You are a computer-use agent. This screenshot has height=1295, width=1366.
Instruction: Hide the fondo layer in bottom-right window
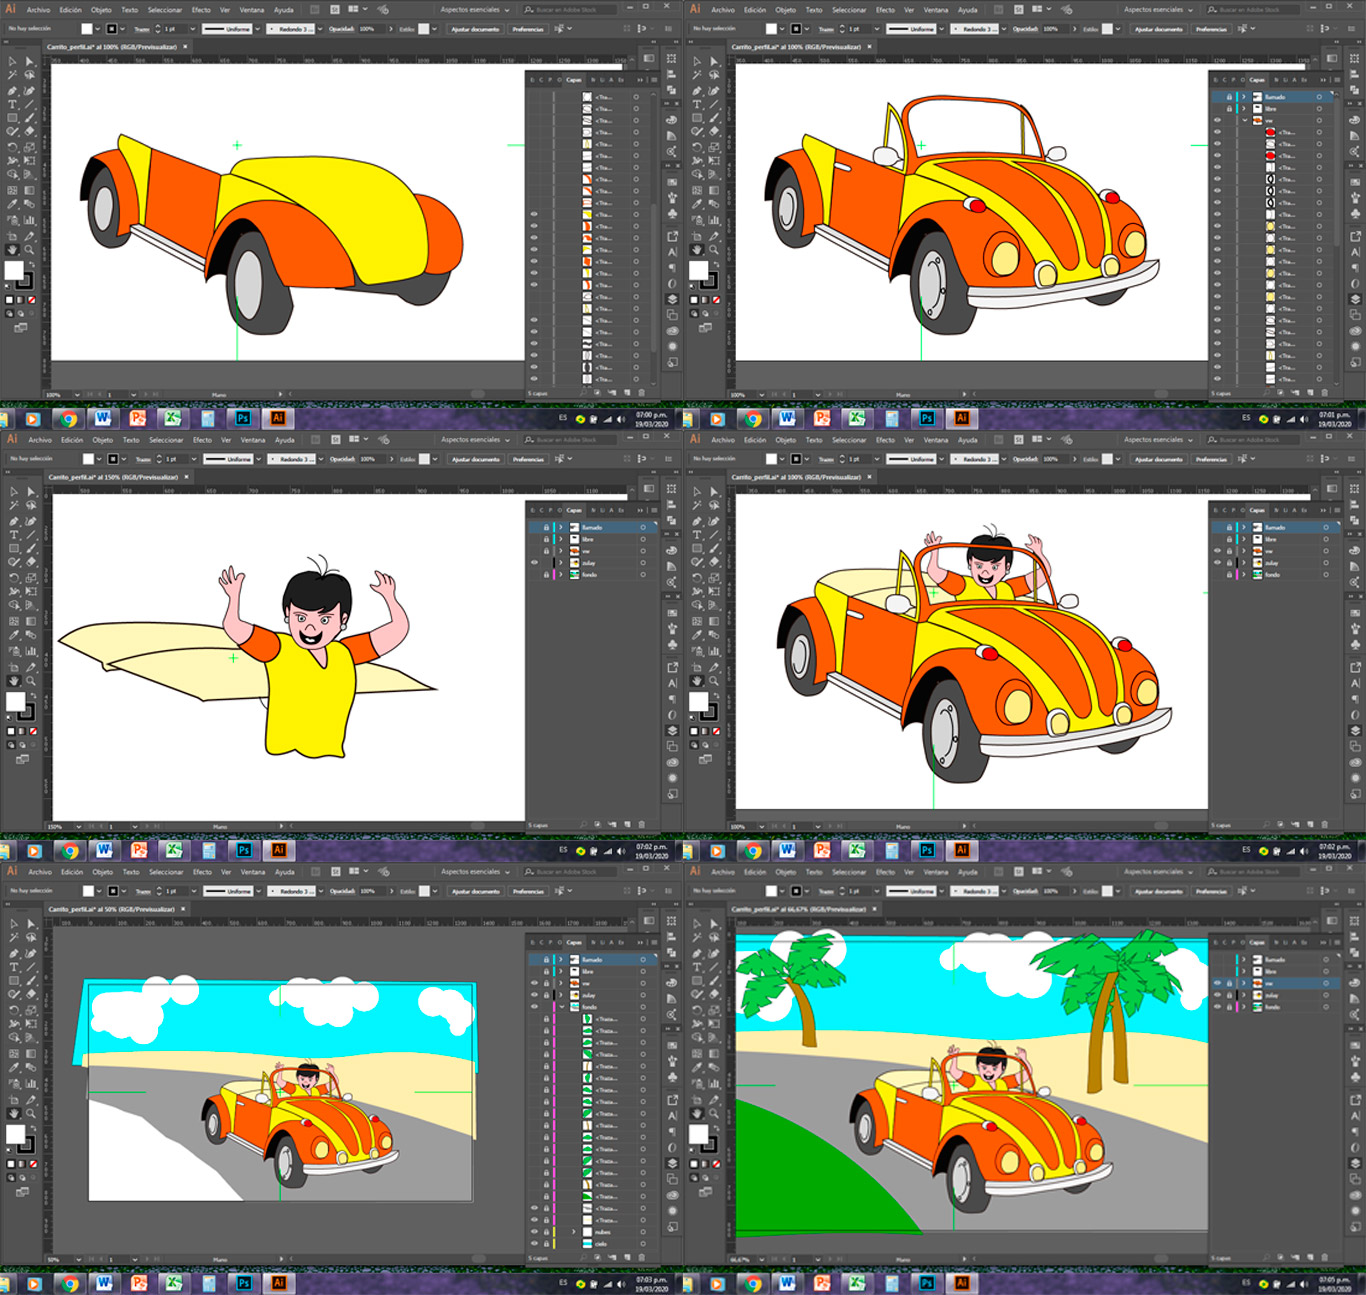pos(1217,1007)
